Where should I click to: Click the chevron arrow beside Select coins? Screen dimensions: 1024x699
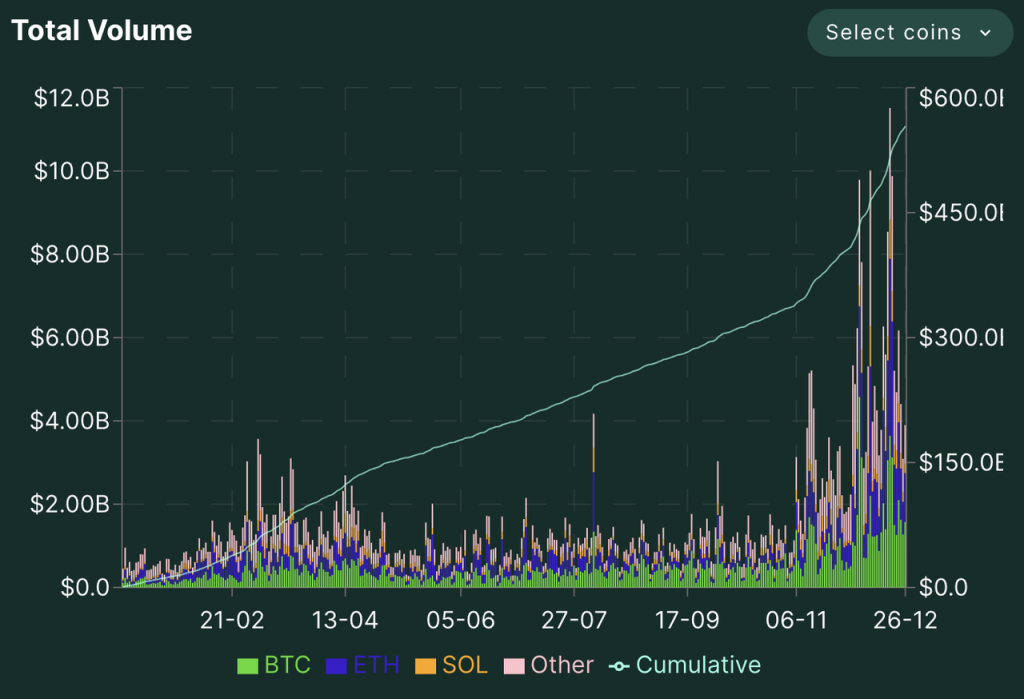pyautogui.click(x=985, y=33)
